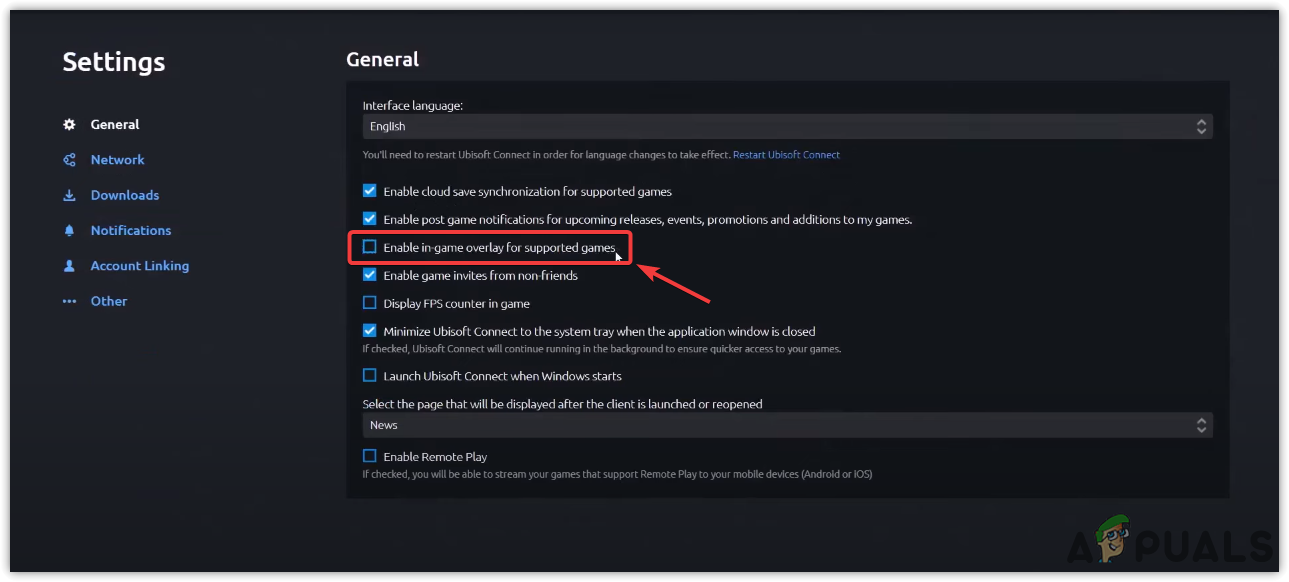Switch to the Downloads settings tab
This screenshot has width=1289, height=582.
tap(125, 195)
